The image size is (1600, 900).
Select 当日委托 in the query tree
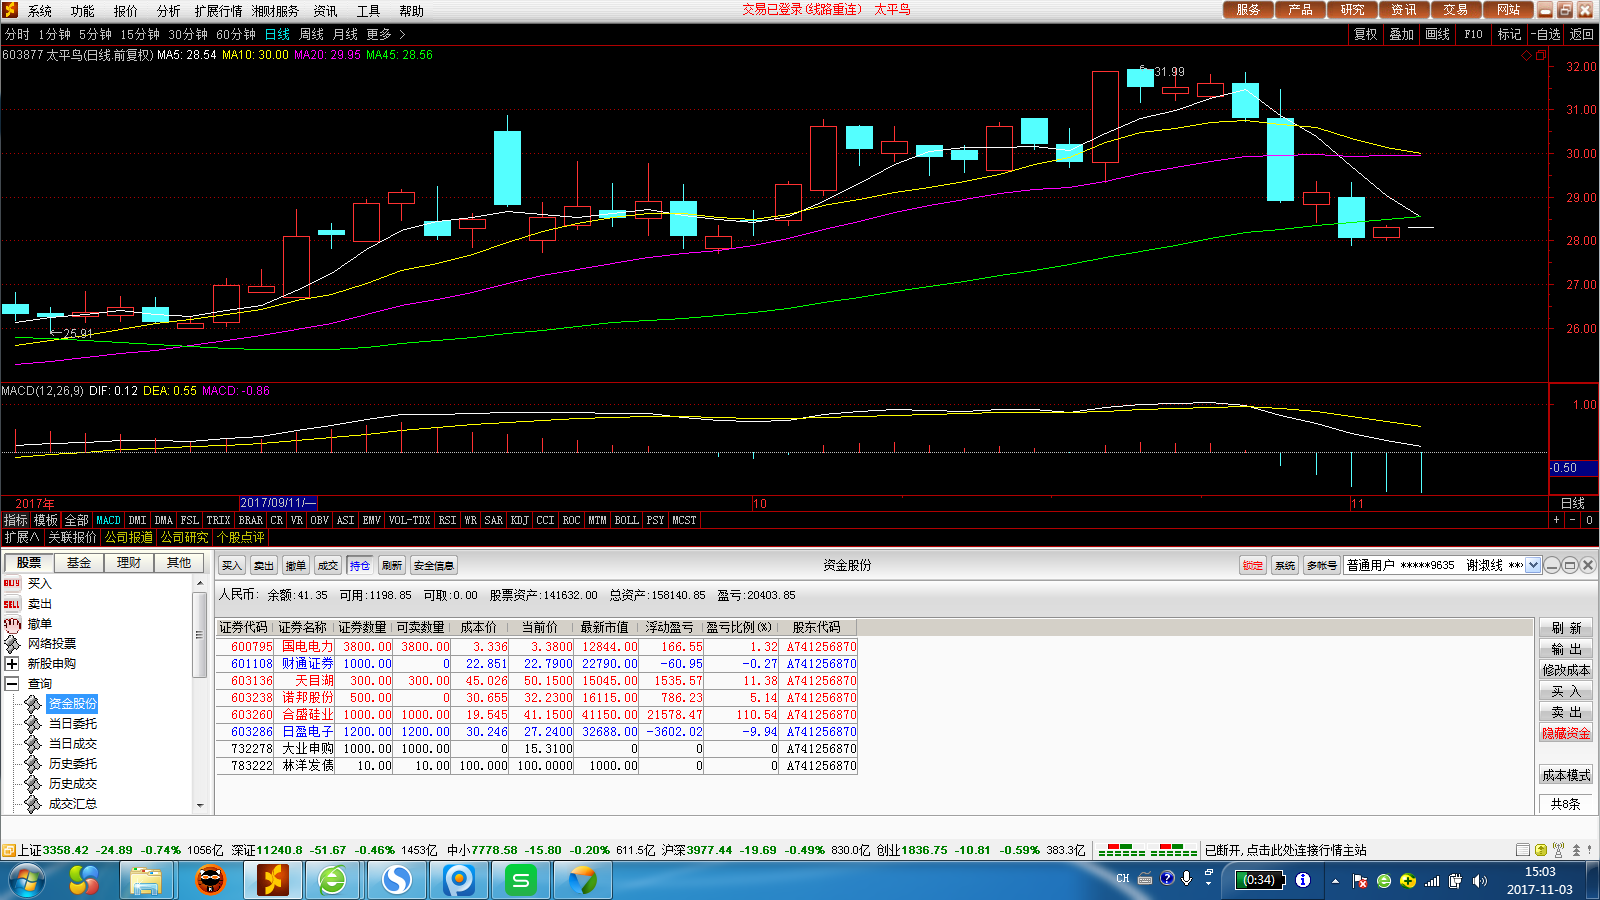pyautogui.click(x=73, y=724)
